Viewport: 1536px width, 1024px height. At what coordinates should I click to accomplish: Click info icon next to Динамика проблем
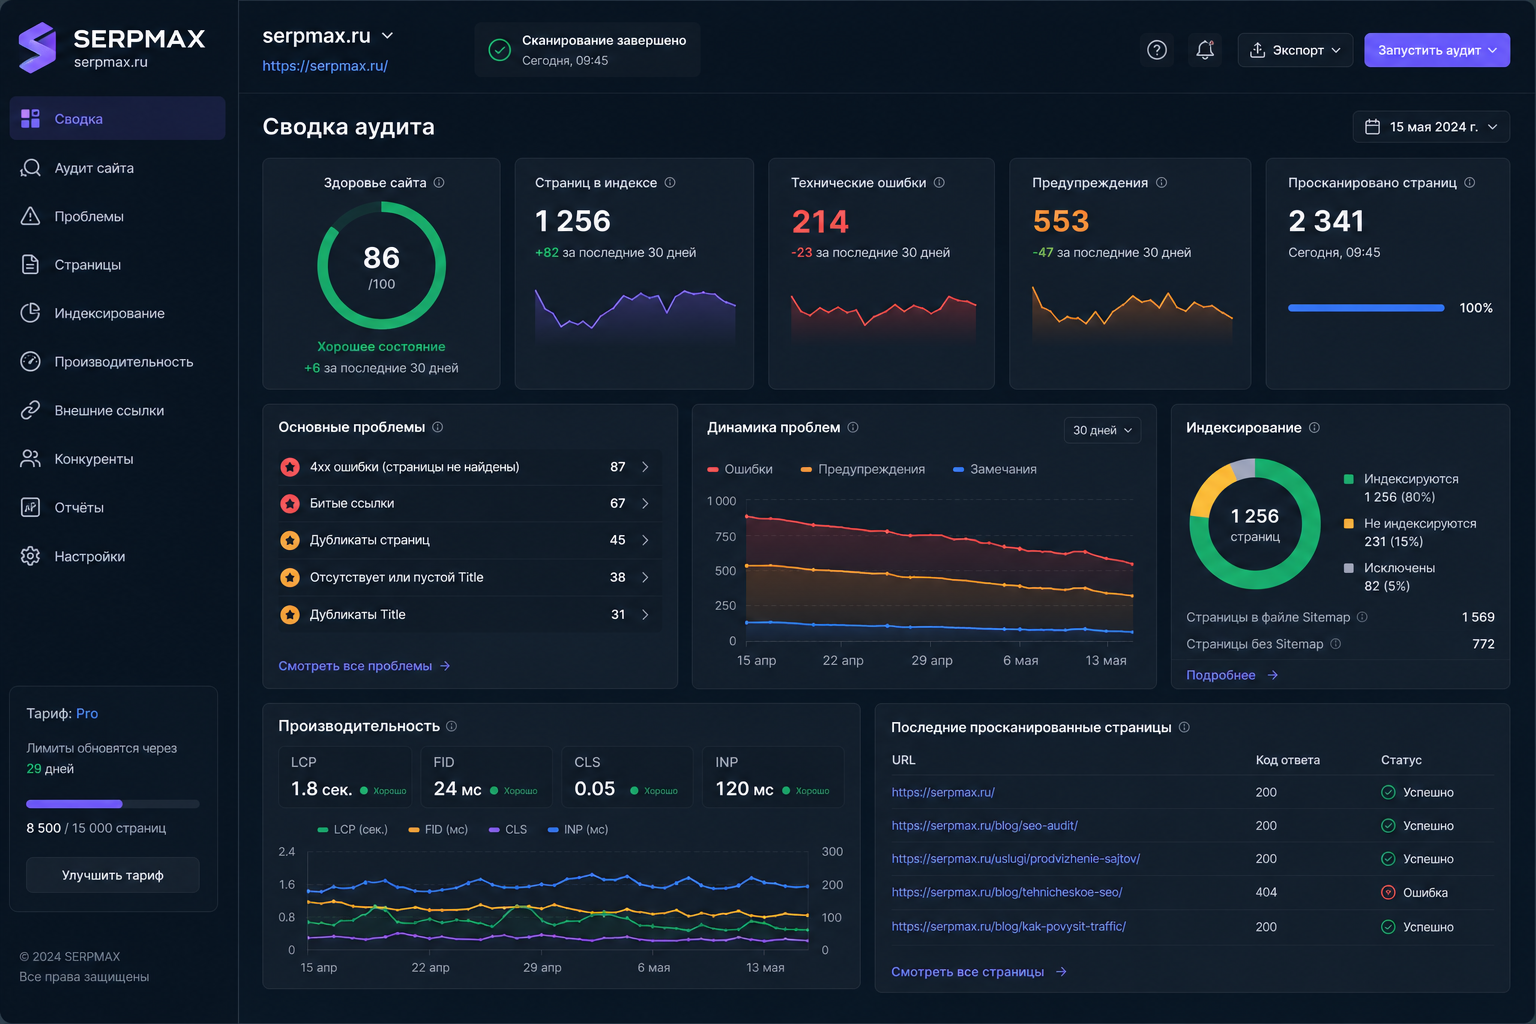pos(853,427)
